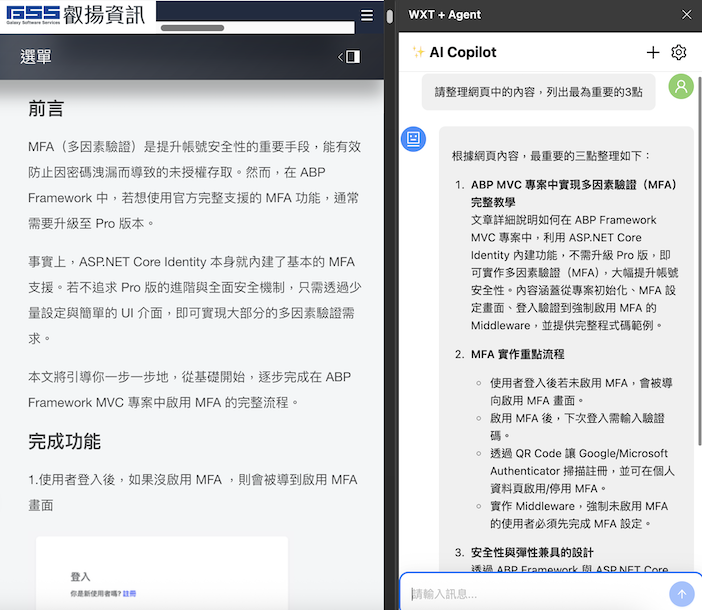Click the green user avatar icon

coord(681,86)
